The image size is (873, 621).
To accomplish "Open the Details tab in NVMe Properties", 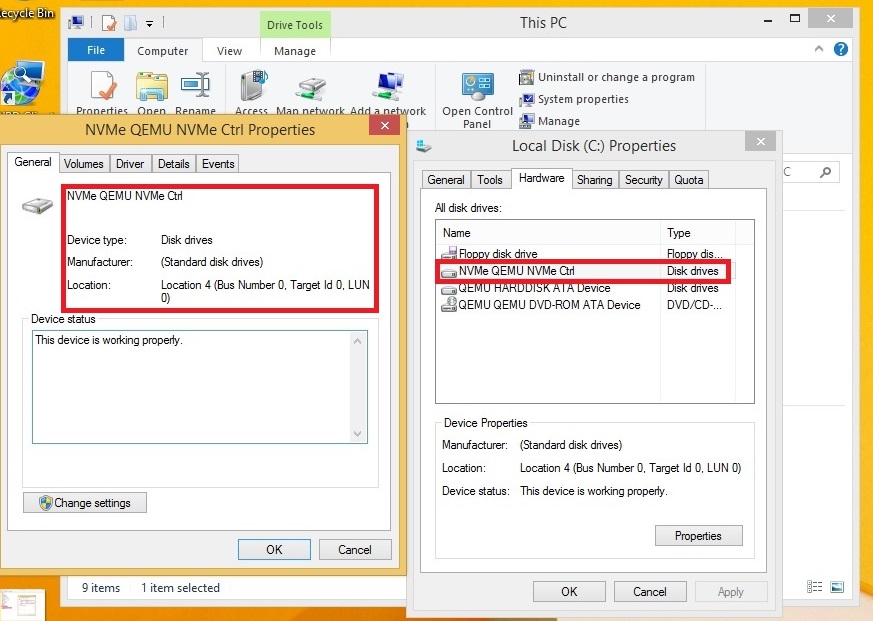I will (x=174, y=164).
